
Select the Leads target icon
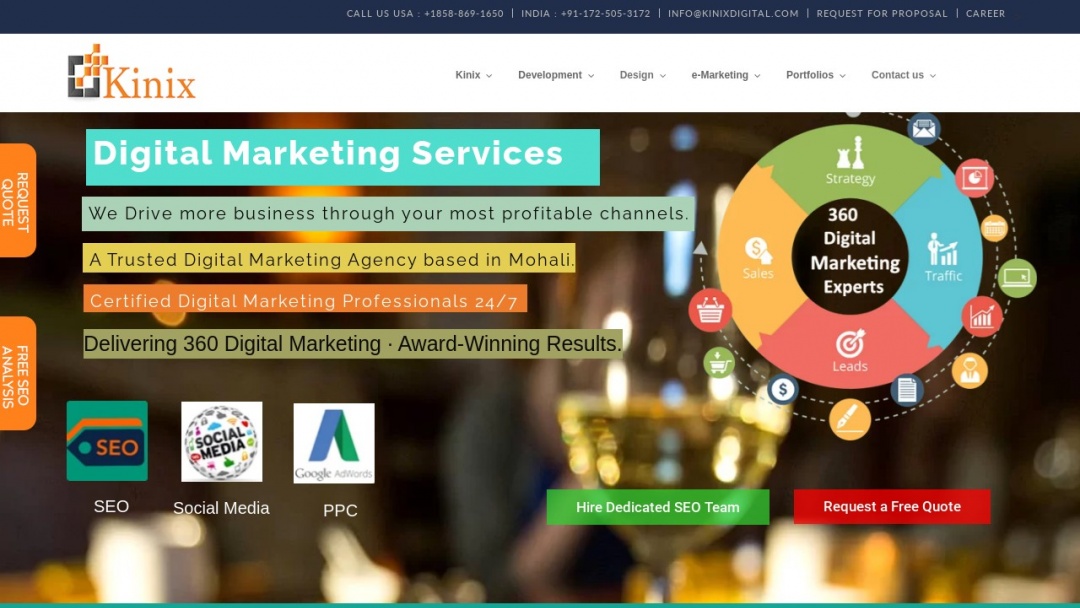(x=849, y=339)
